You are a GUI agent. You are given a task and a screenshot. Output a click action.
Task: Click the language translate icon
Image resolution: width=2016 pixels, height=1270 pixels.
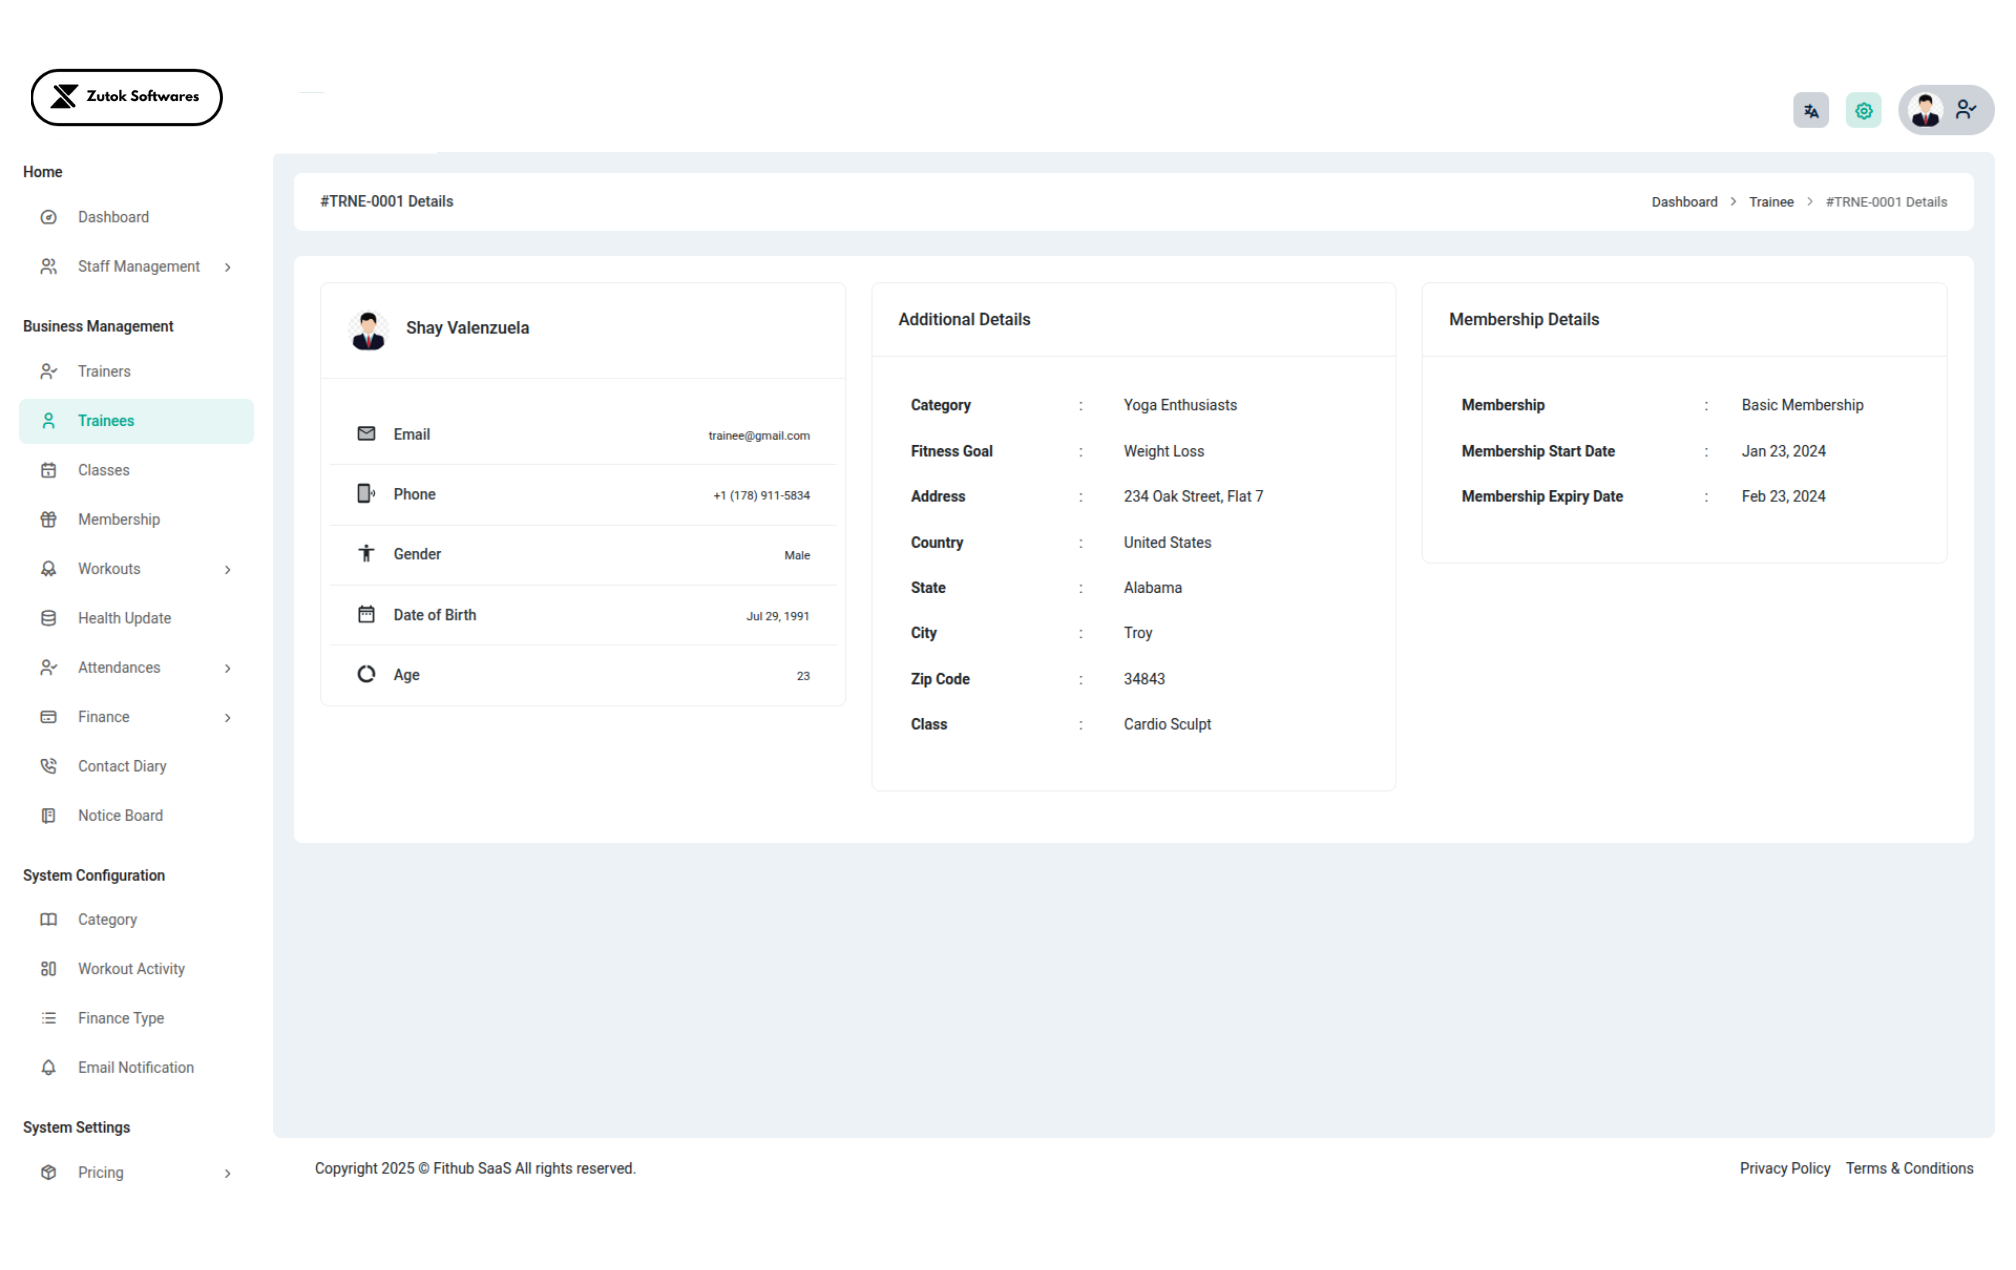point(1811,111)
